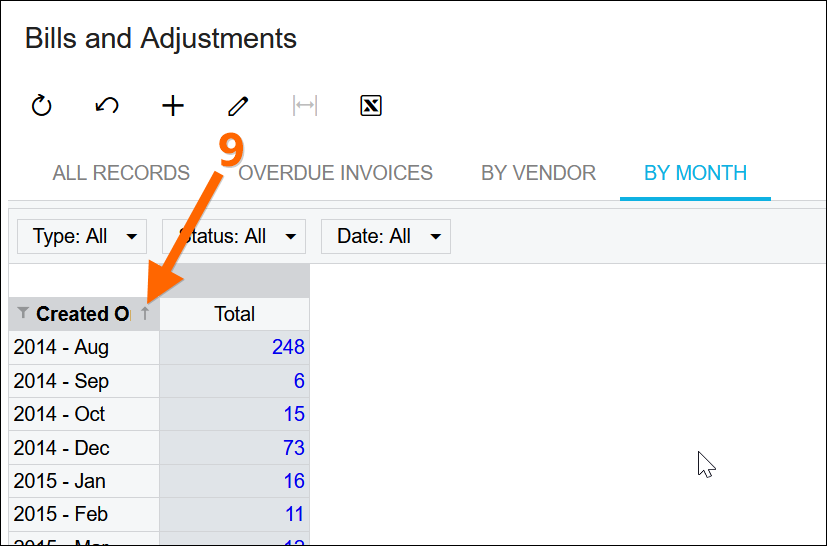This screenshot has width=827, height=546.
Task: Select the 2015 - Jan row label
Action: pos(60,481)
